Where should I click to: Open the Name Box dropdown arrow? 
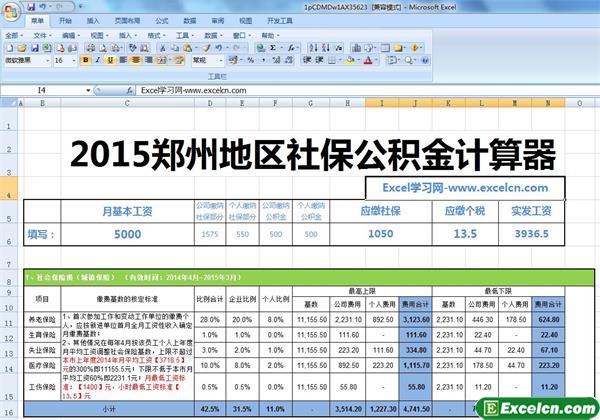[88, 90]
